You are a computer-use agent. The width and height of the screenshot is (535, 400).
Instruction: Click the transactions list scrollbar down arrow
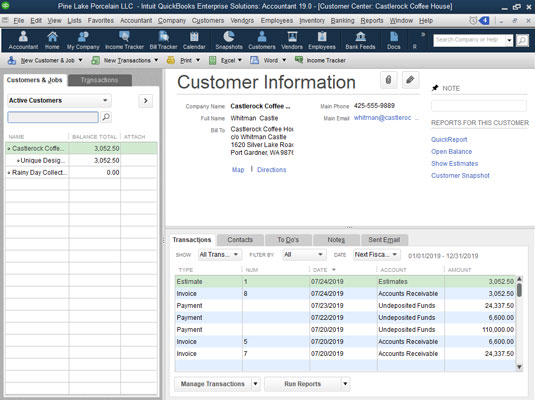click(519, 367)
